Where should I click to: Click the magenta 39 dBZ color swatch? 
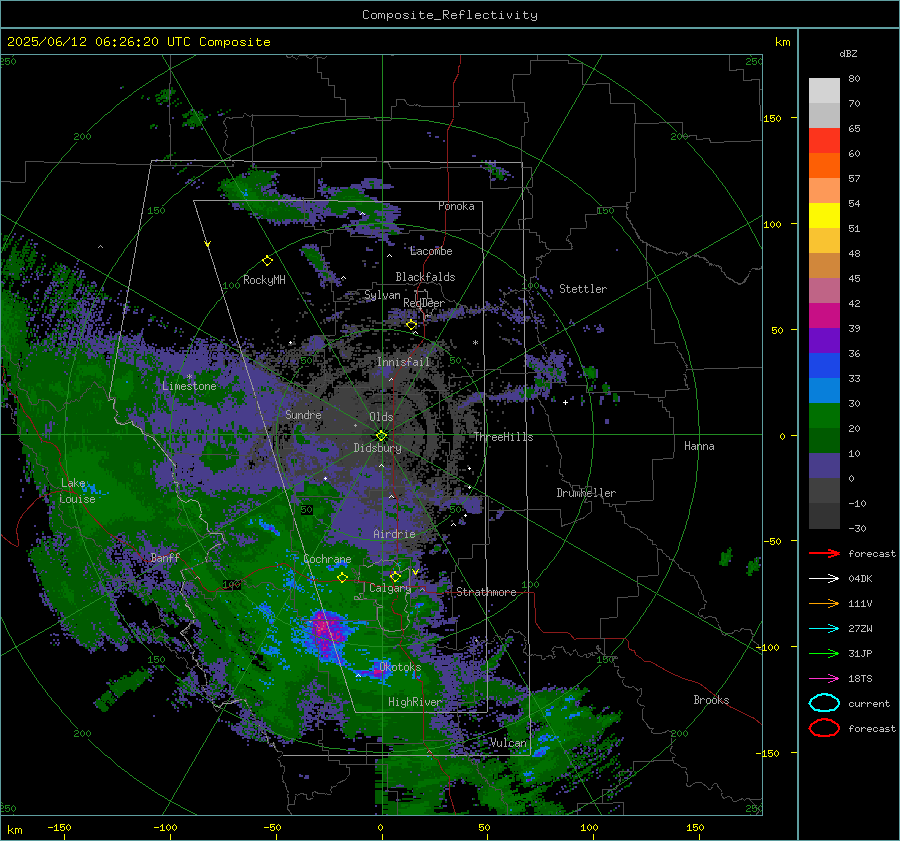coord(824,316)
